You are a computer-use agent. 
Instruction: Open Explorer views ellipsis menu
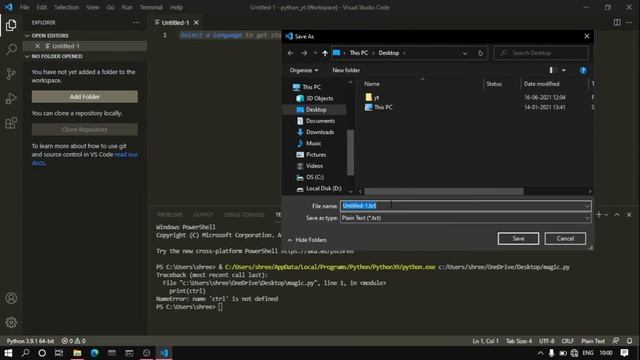(136, 22)
